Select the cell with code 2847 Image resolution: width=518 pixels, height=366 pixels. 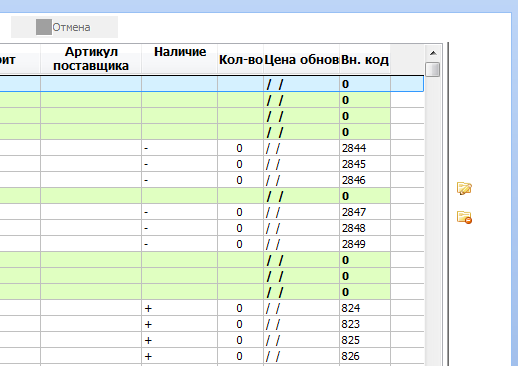[x=365, y=212]
